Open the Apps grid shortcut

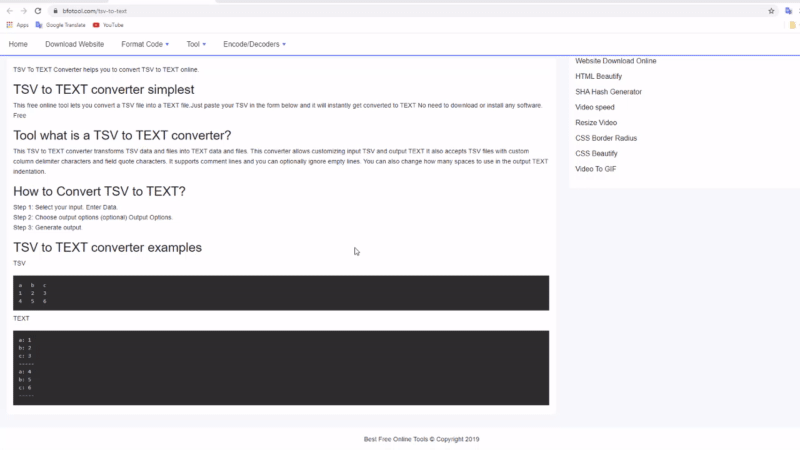17,24
